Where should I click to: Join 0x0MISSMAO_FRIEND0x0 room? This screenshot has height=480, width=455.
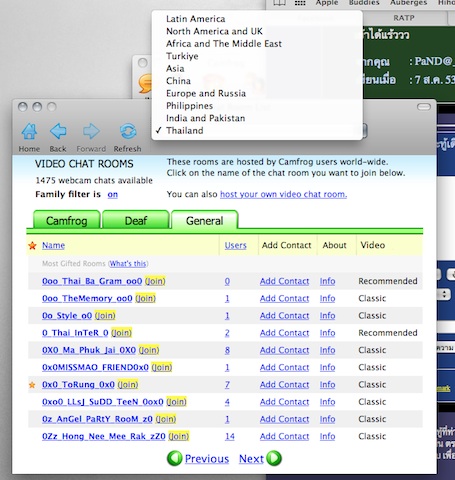(162, 368)
